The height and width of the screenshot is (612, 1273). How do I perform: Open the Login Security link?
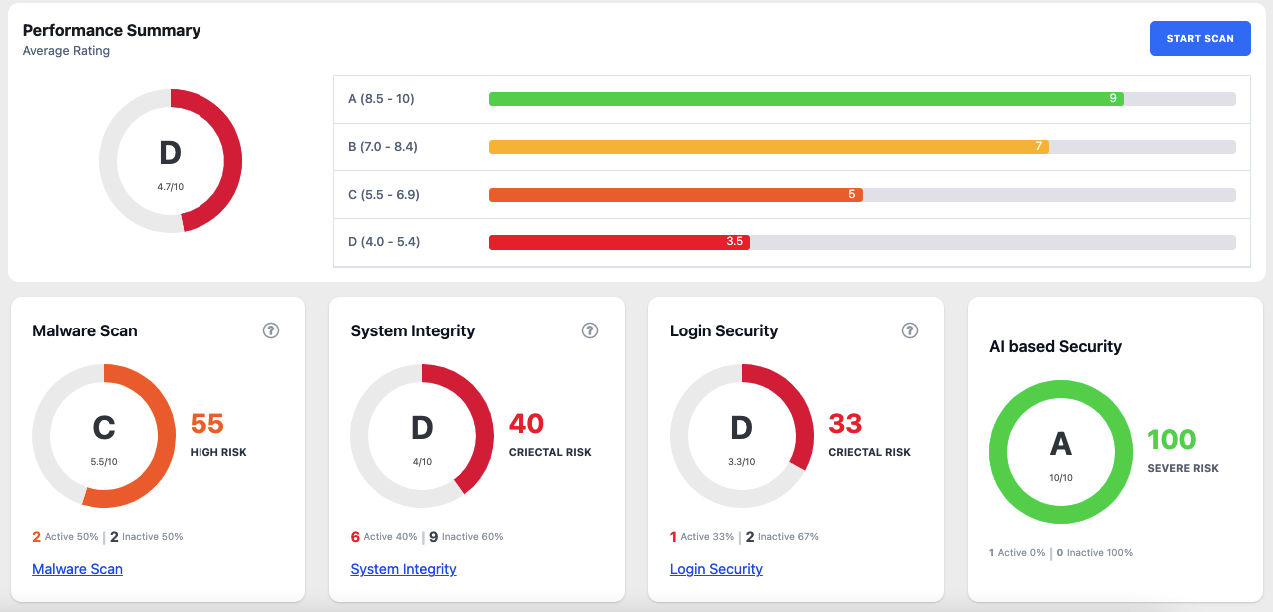716,569
